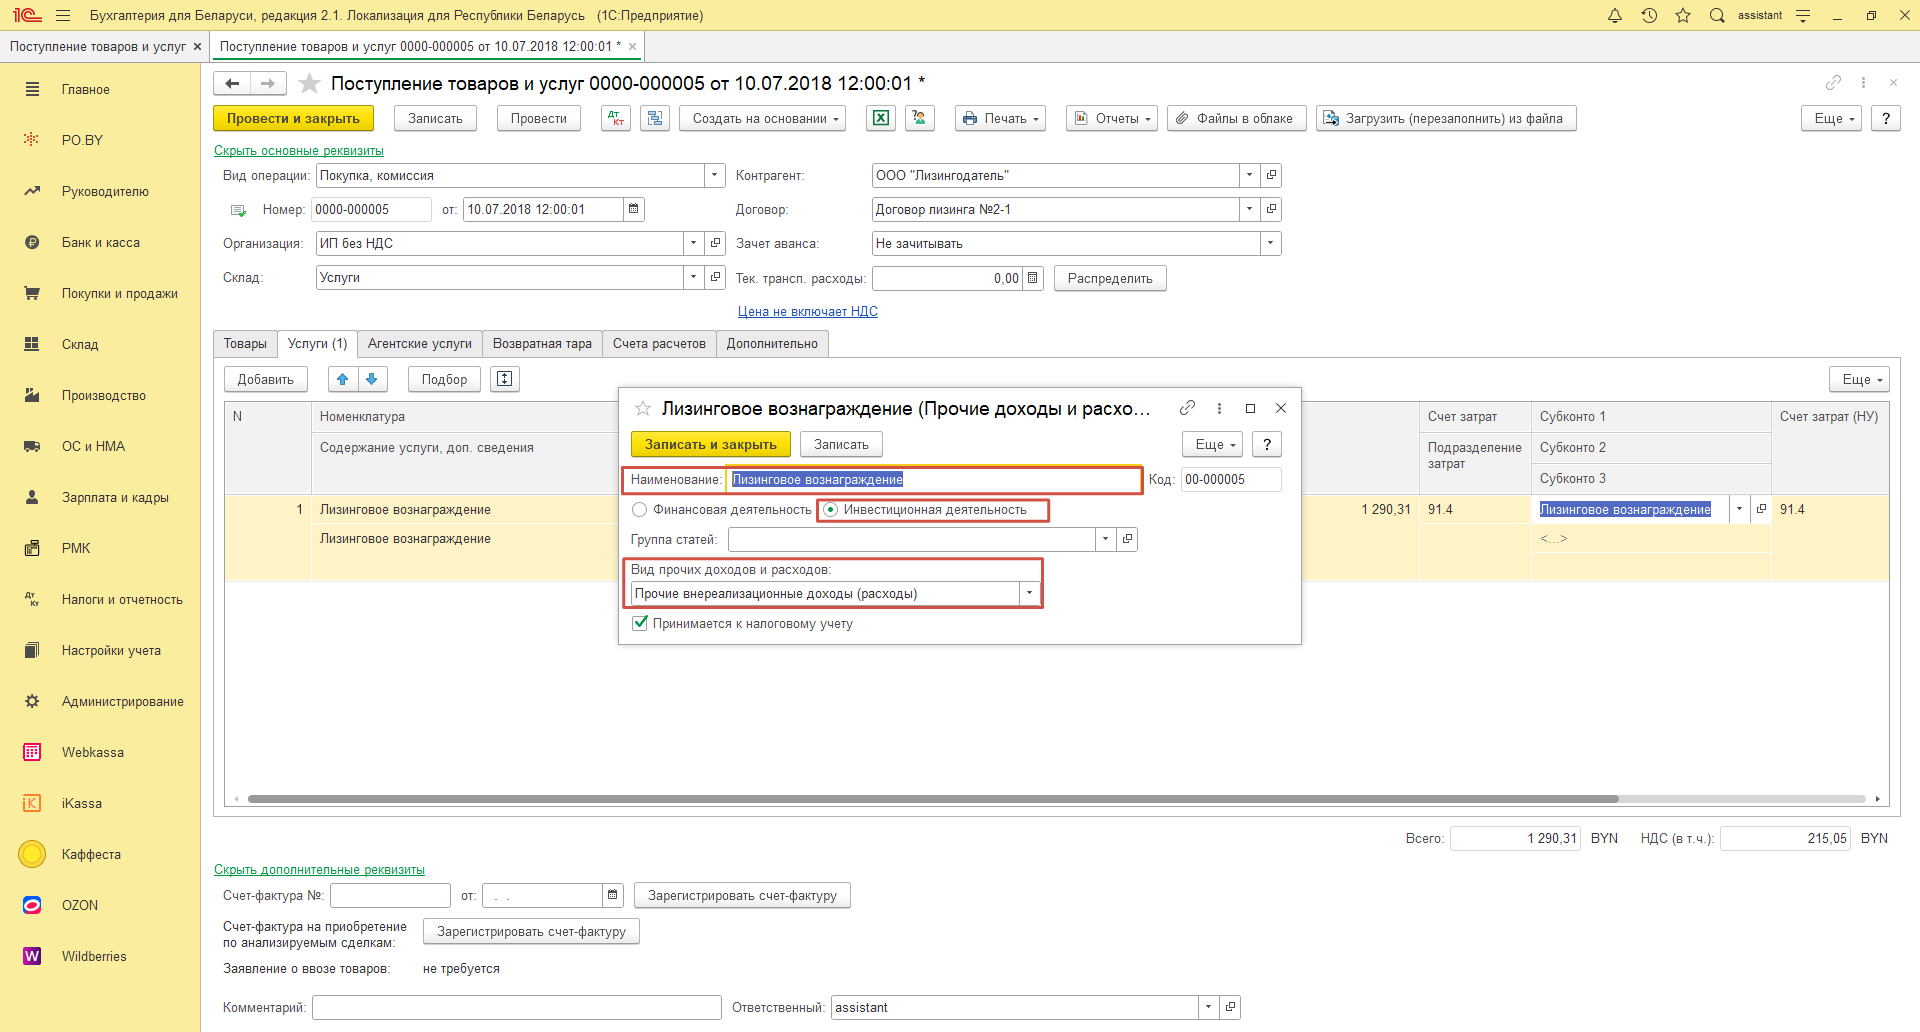
Task: Move row up with blue arrow
Action: click(x=343, y=379)
